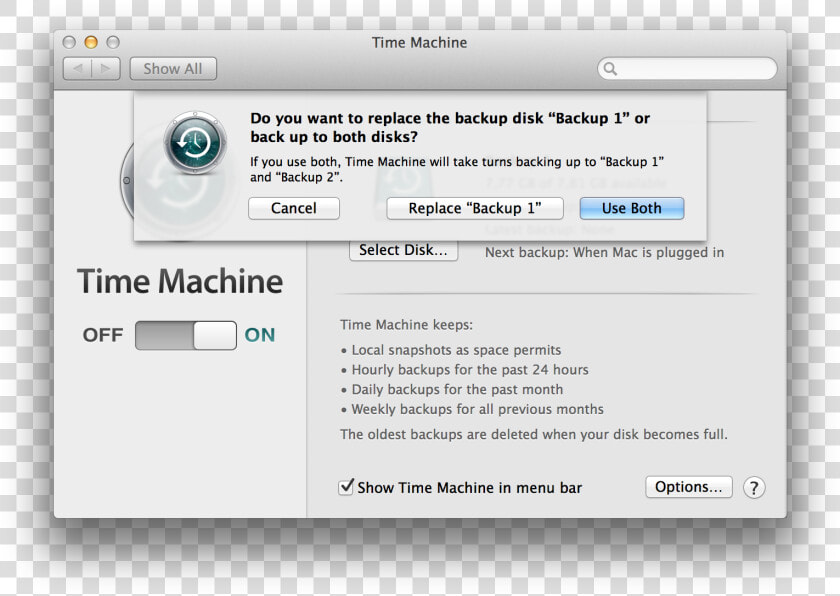
Task: Go back with the left arrow
Action: pyautogui.click(x=78, y=69)
